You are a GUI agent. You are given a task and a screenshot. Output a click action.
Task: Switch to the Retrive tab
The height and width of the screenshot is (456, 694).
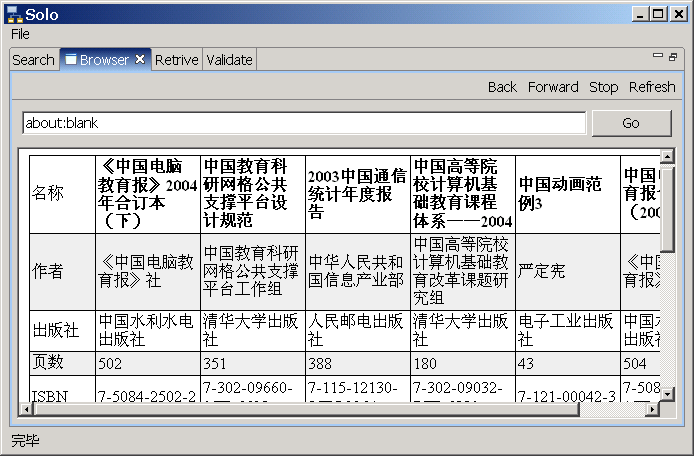[177, 60]
